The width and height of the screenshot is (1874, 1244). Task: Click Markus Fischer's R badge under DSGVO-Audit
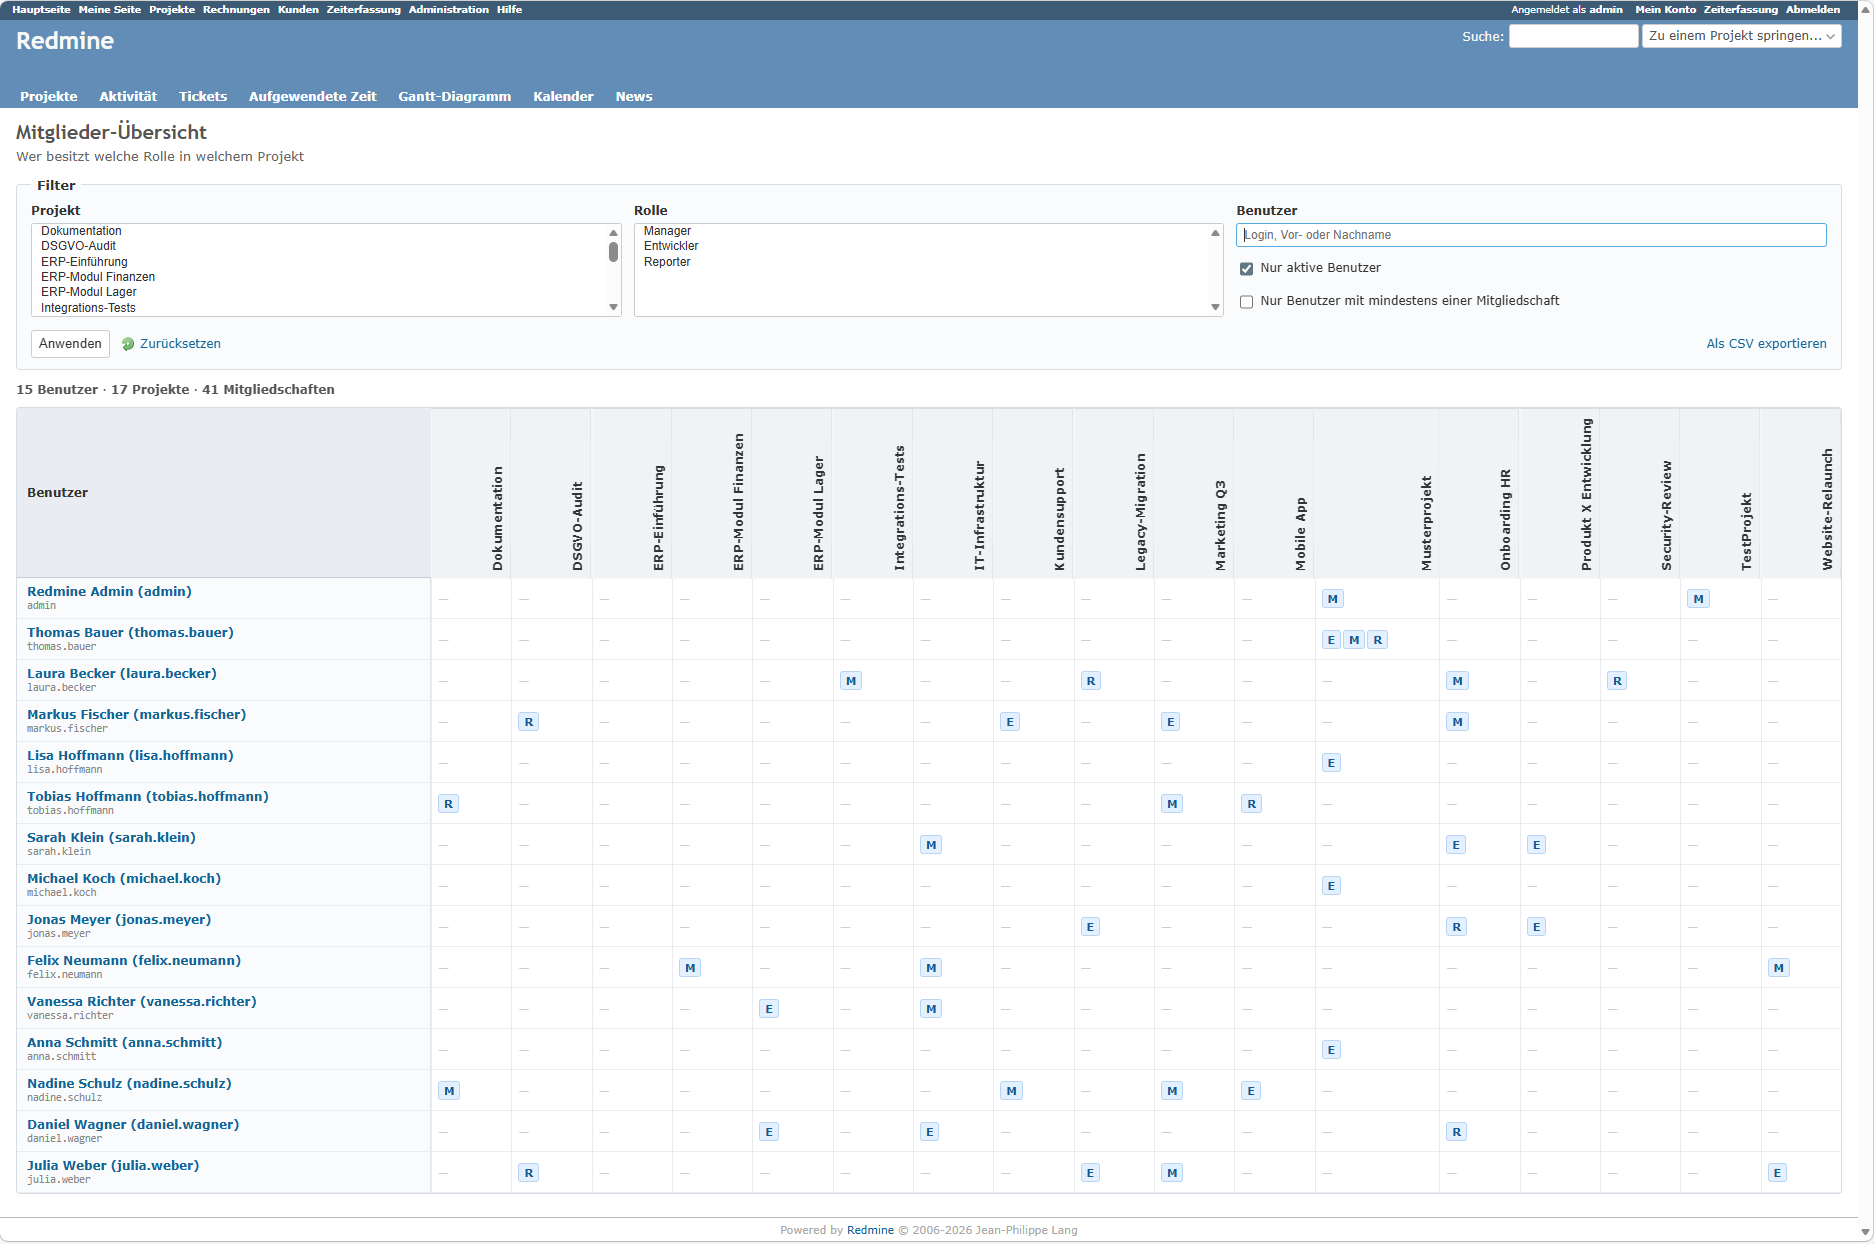[x=528, y=722]
